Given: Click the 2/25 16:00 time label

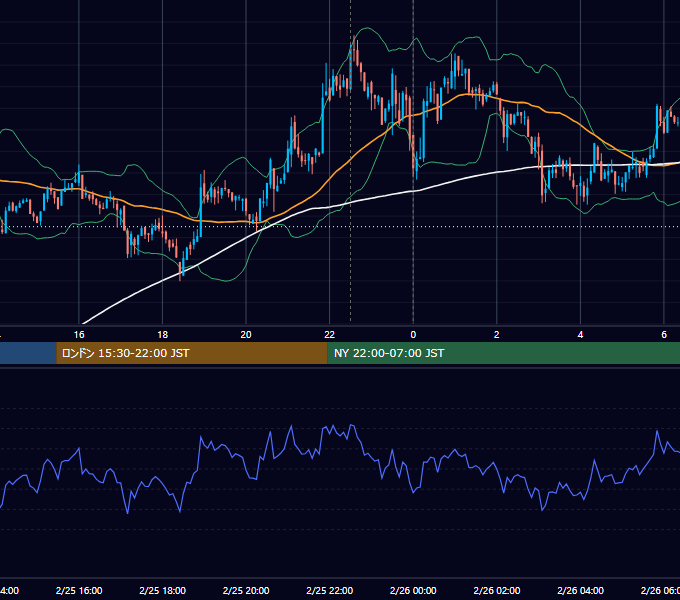Looking at the screenshot, I should click(x=79, y=590).
